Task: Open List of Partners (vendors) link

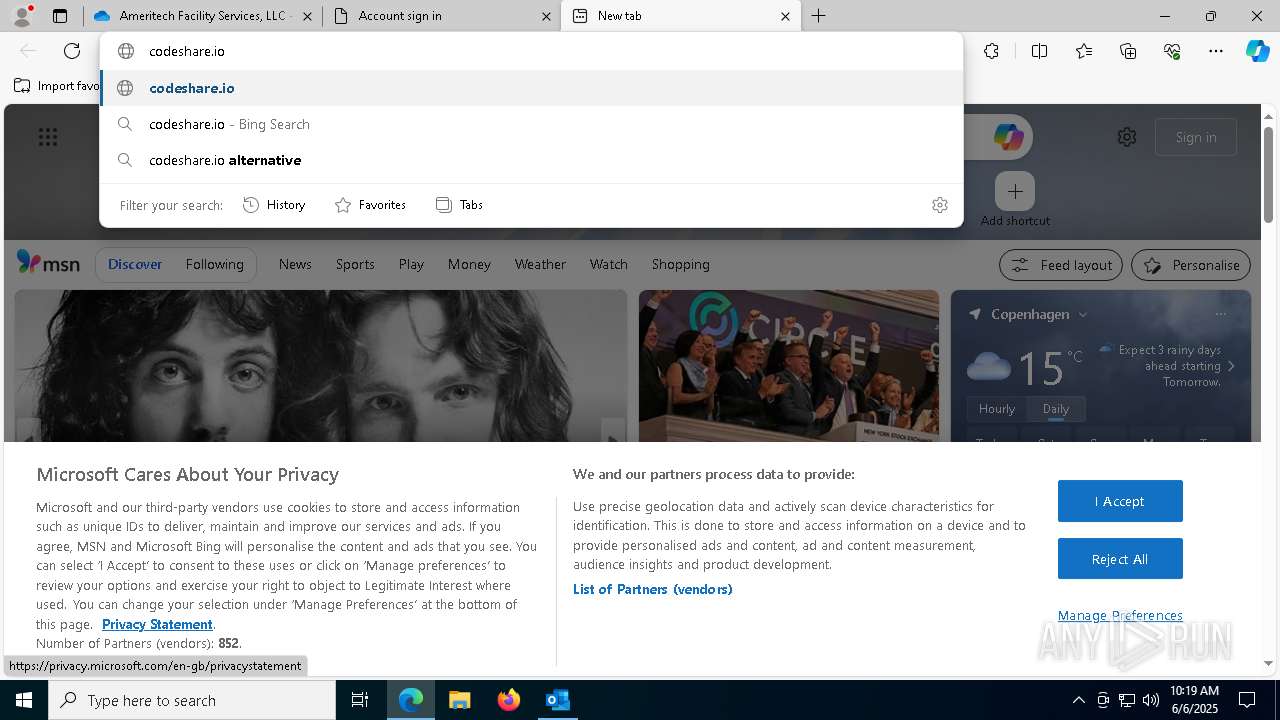Action: (x=653, y=589)
